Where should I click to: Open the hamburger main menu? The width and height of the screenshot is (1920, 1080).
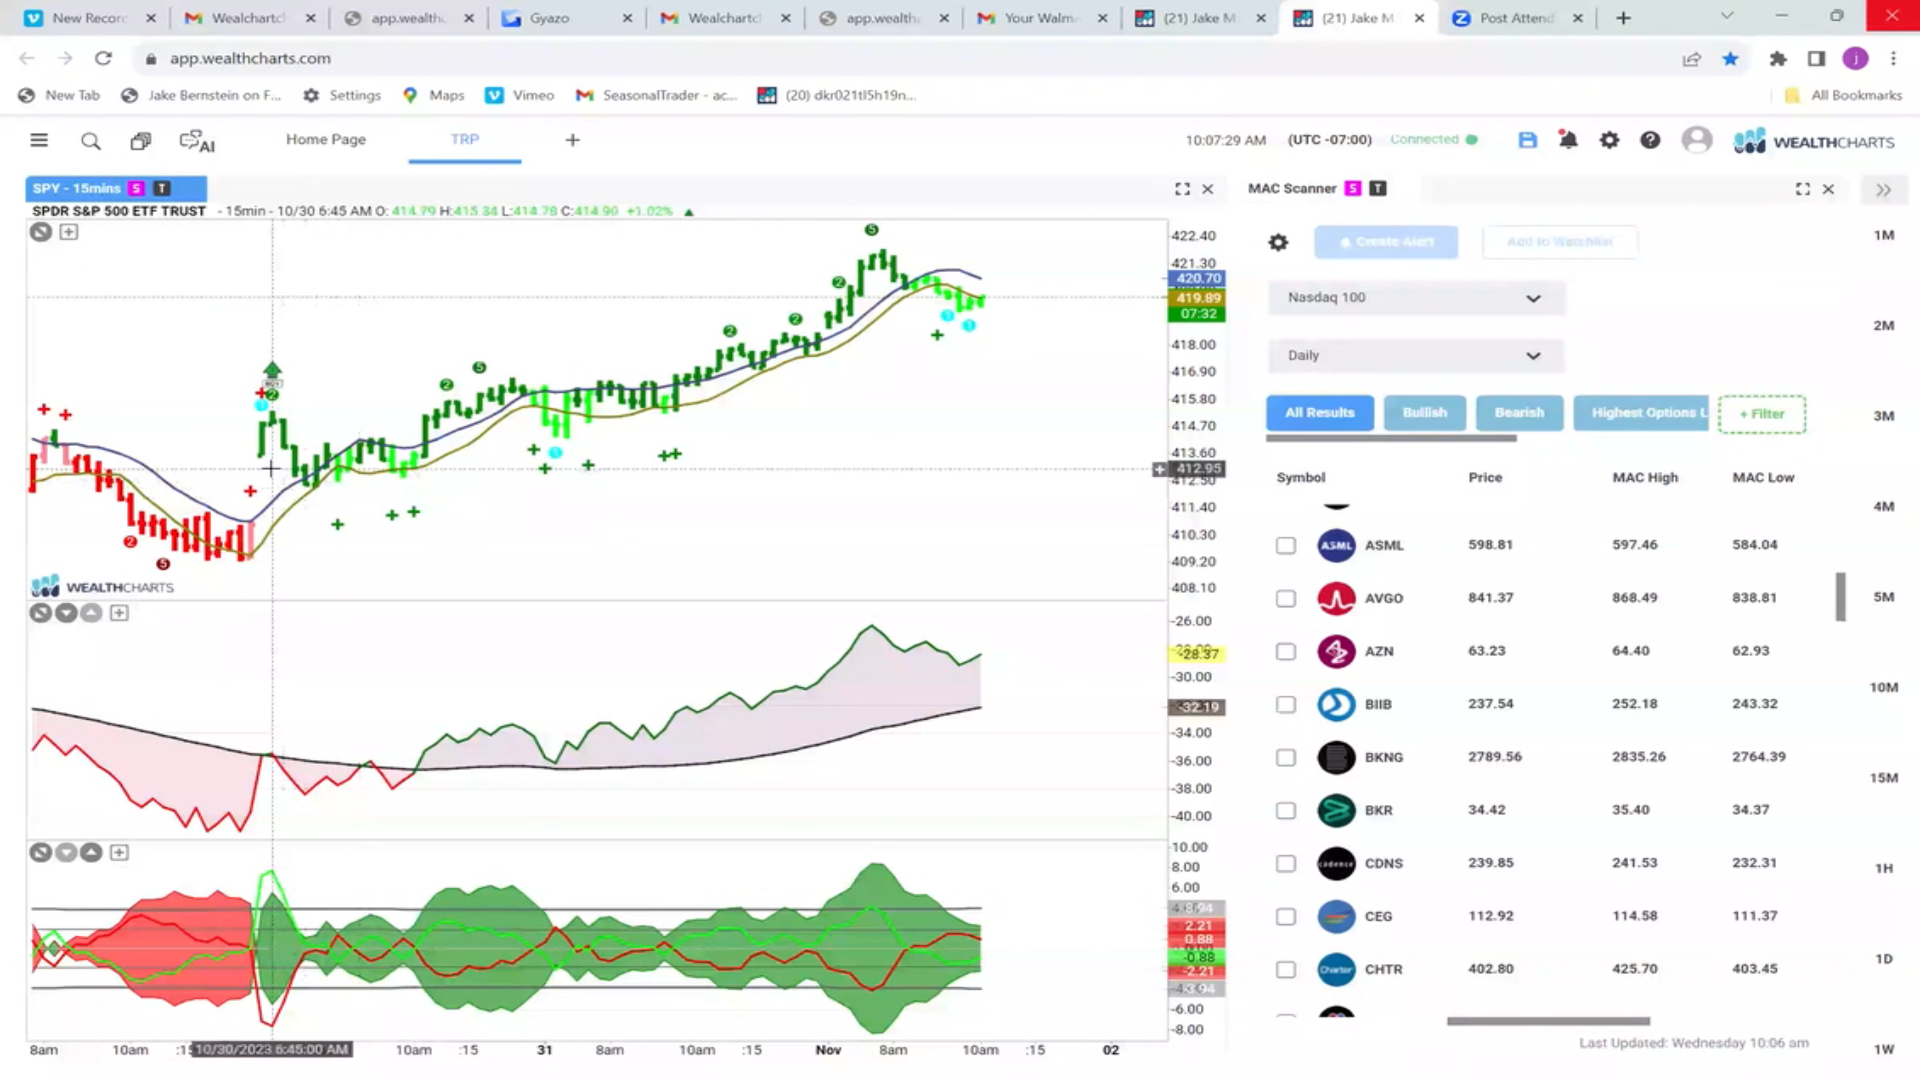(x=39, y=140)
